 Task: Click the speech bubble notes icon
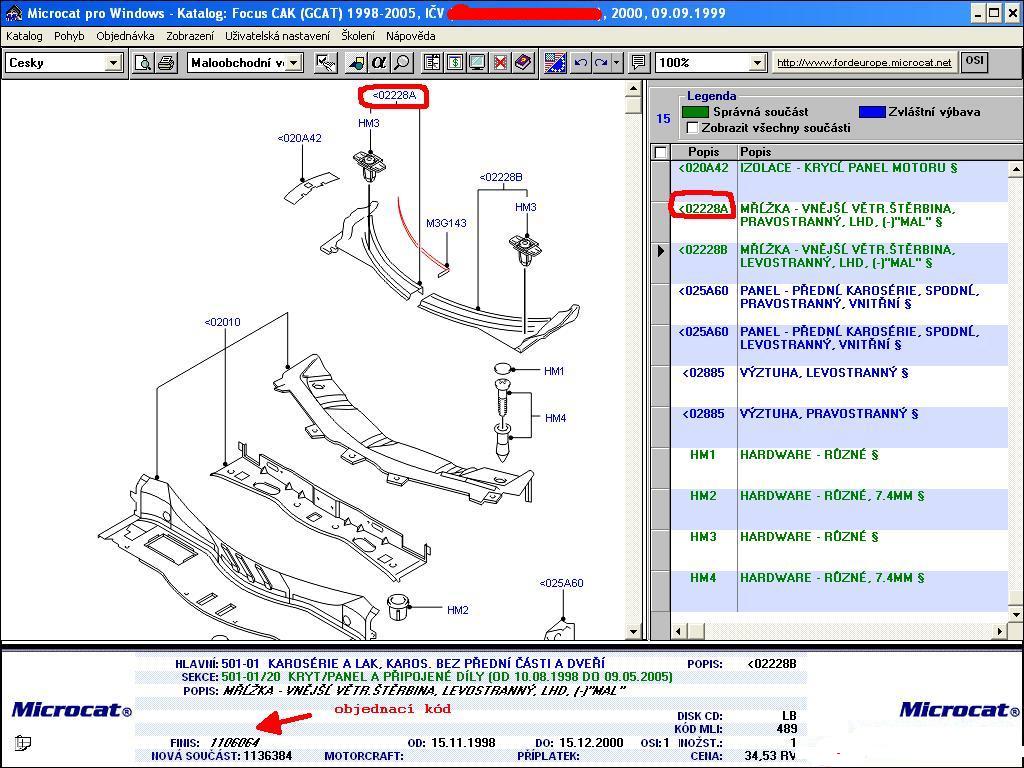[638, 63]
